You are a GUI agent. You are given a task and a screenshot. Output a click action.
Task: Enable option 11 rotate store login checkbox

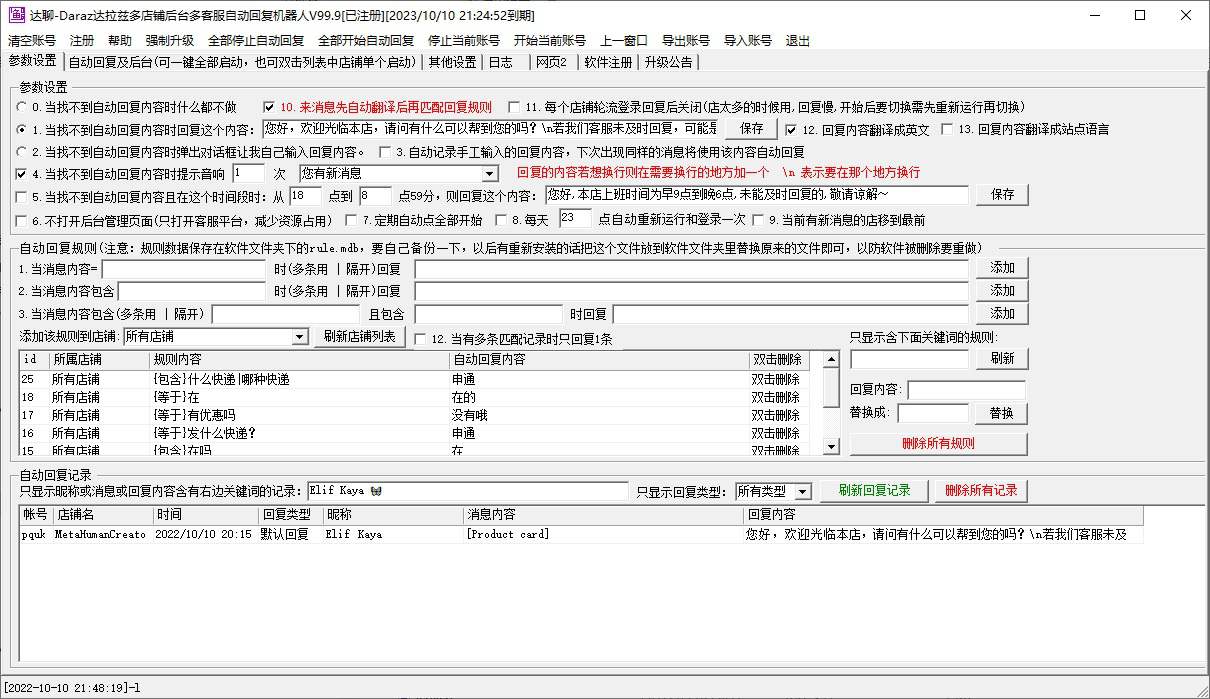tap(514, 107)
